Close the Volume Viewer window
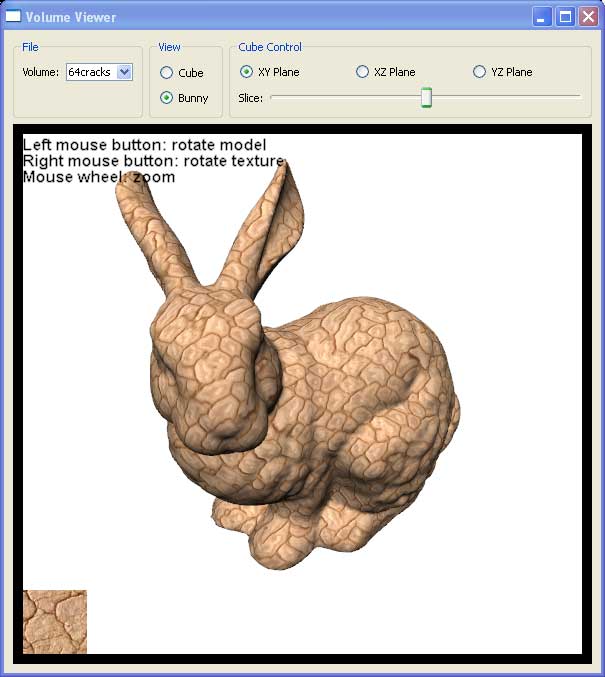Viewport: 605px width, 677px height. pyautogui.click(x=588, y=17)
